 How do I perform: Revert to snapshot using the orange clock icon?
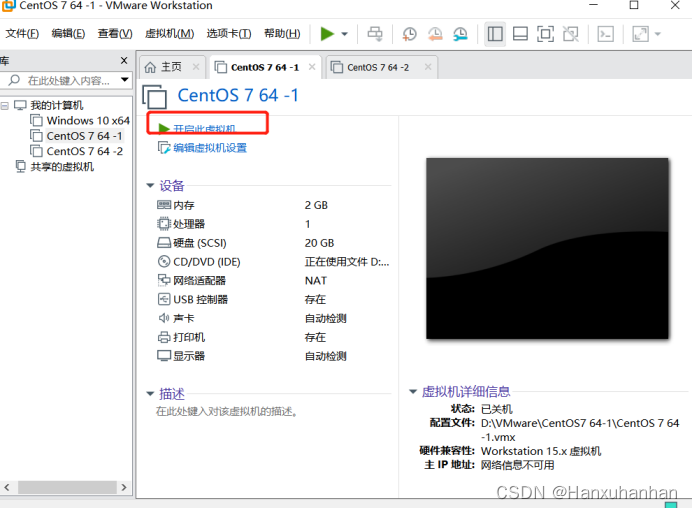coord(435,34)
